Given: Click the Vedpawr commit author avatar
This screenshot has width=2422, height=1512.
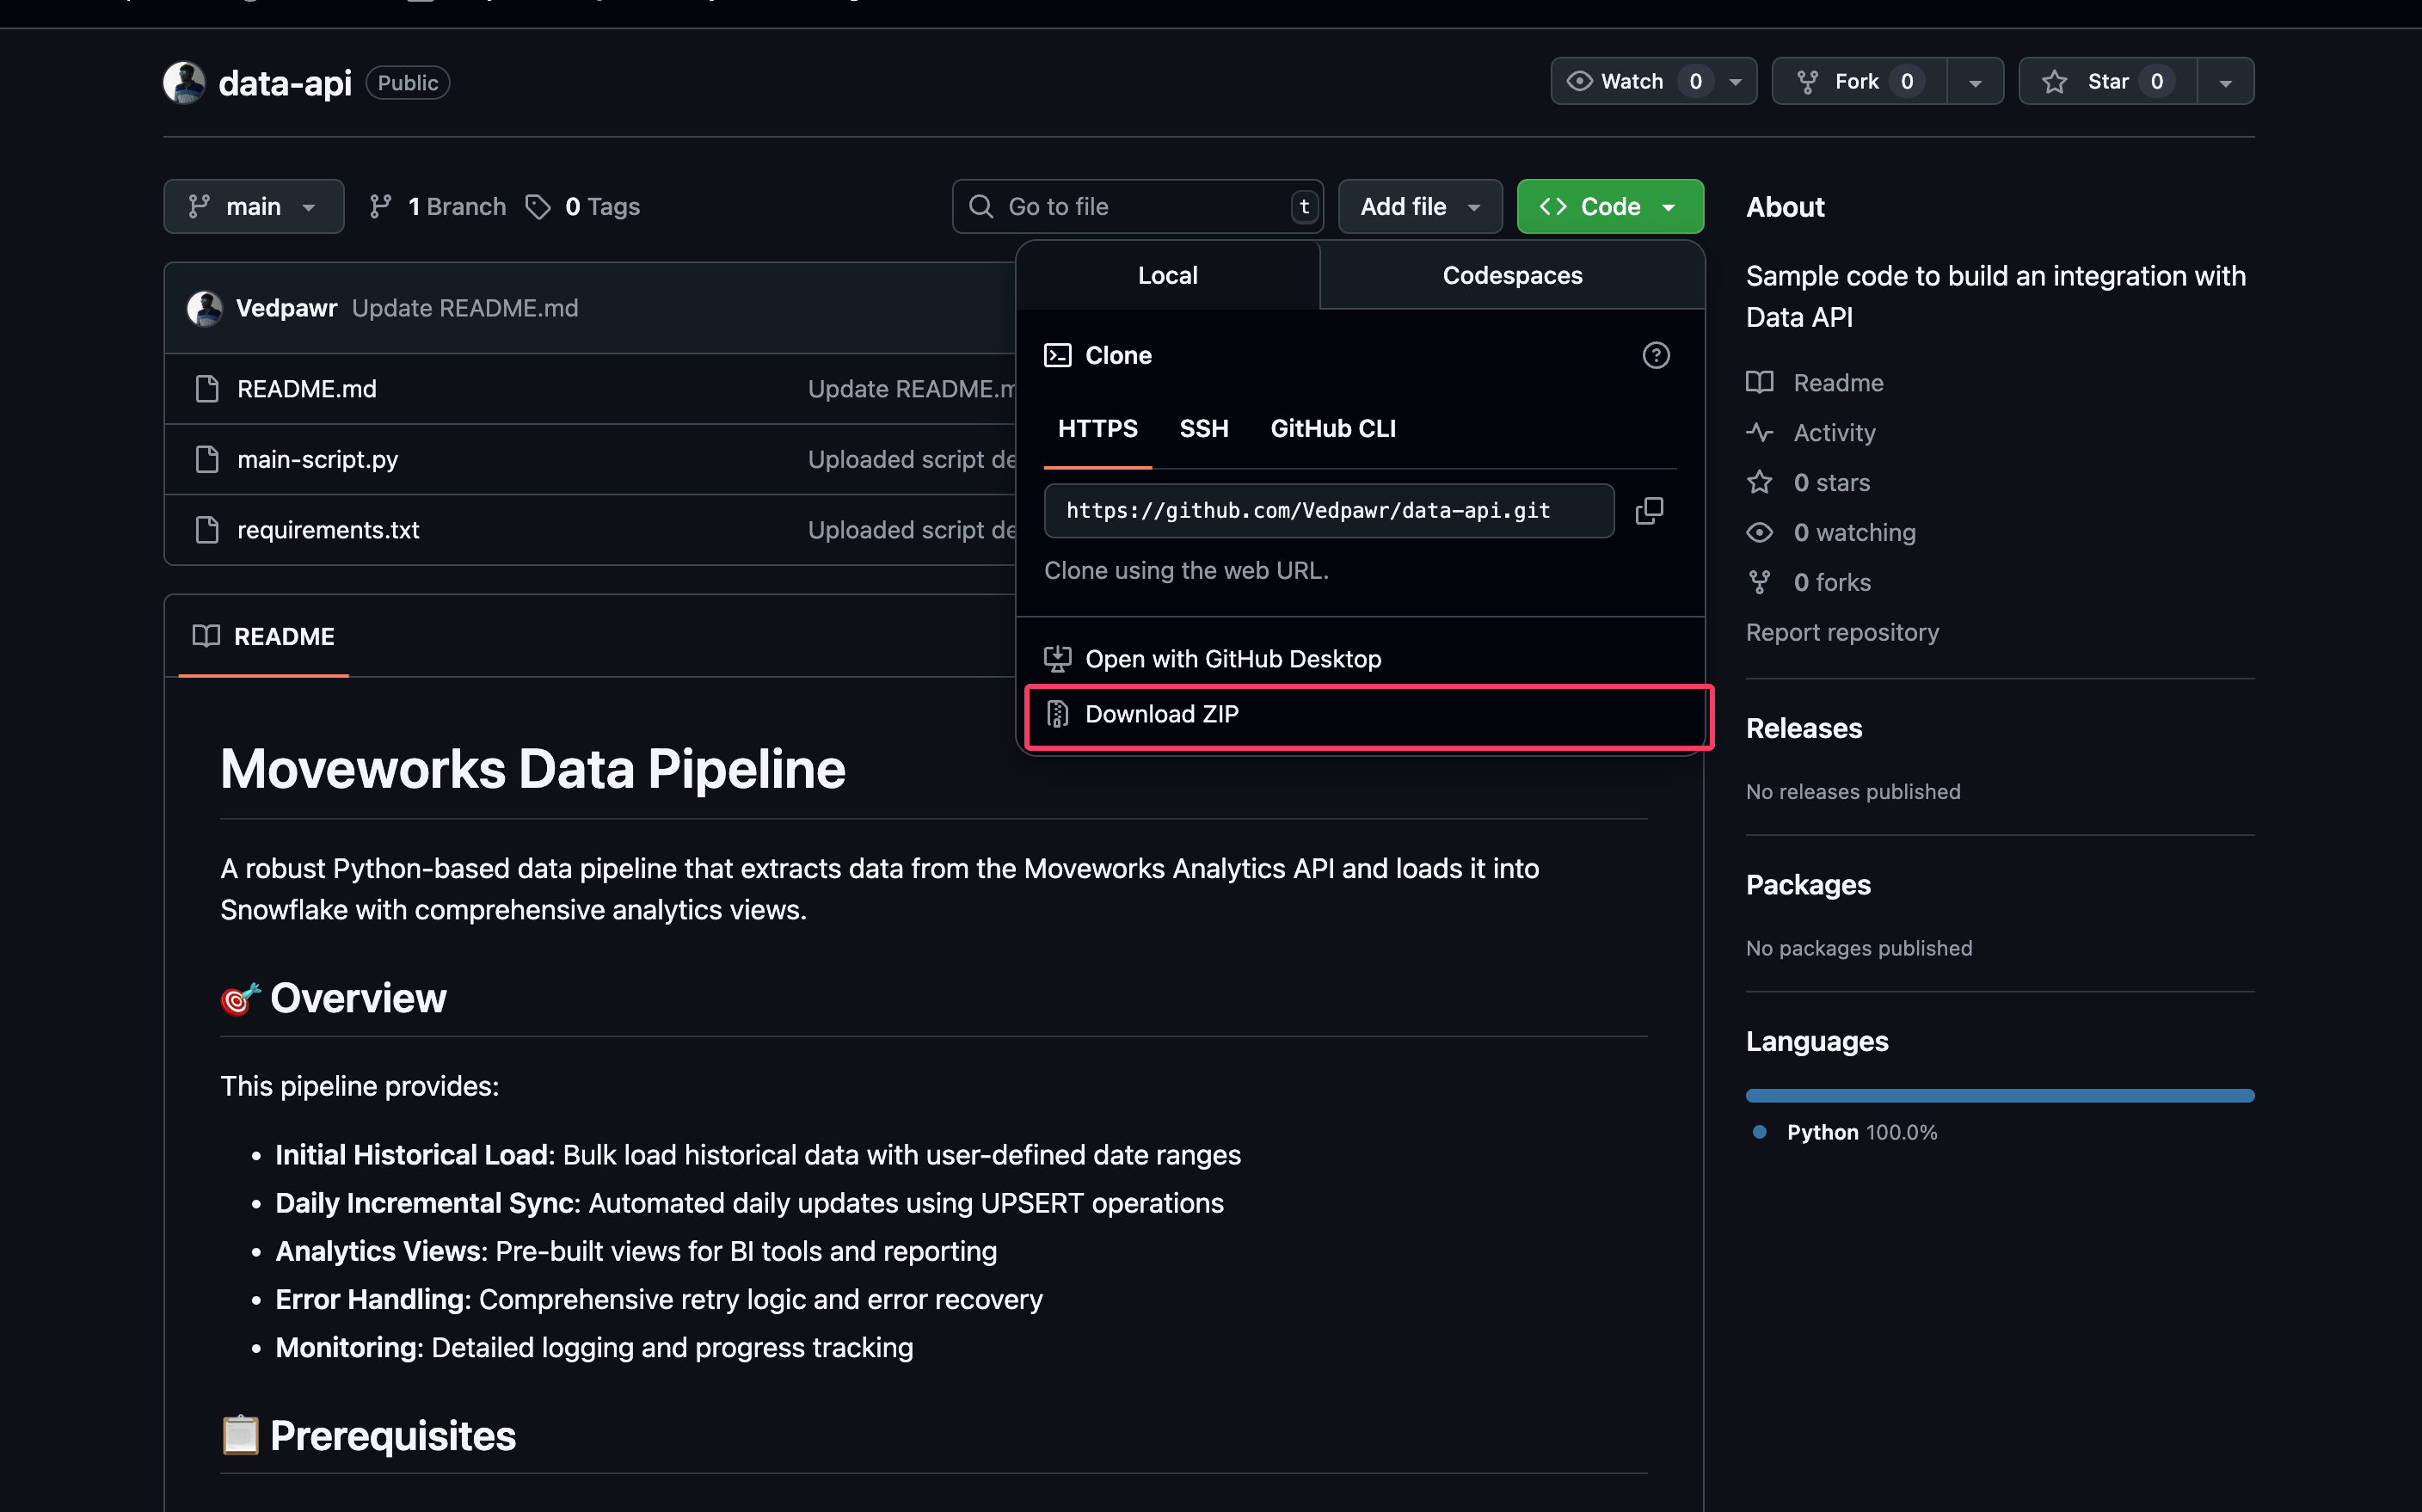Looking at the screenshot, I should tap(204, 308).
